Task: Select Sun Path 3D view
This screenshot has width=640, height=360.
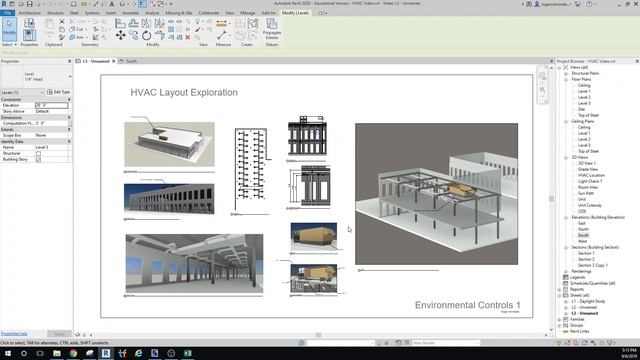Action: (x=586, y=193)
